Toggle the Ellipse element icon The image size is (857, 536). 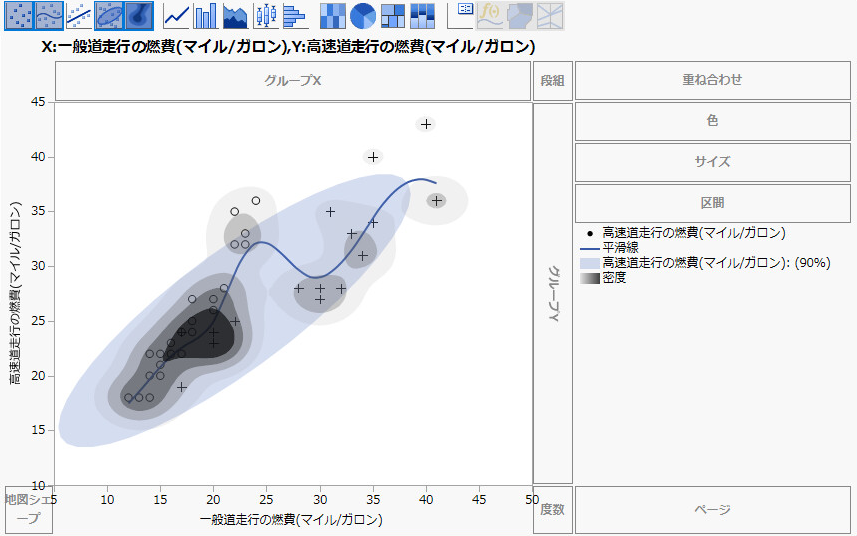[109, 15]
